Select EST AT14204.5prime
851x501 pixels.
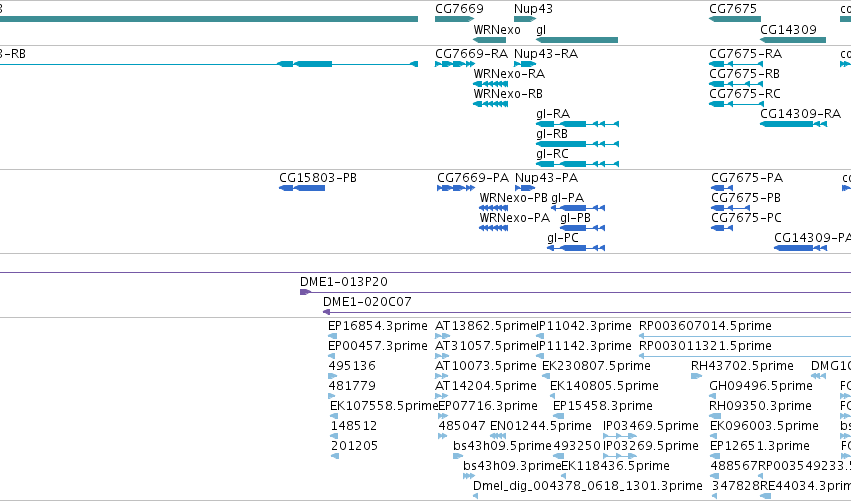486,386
